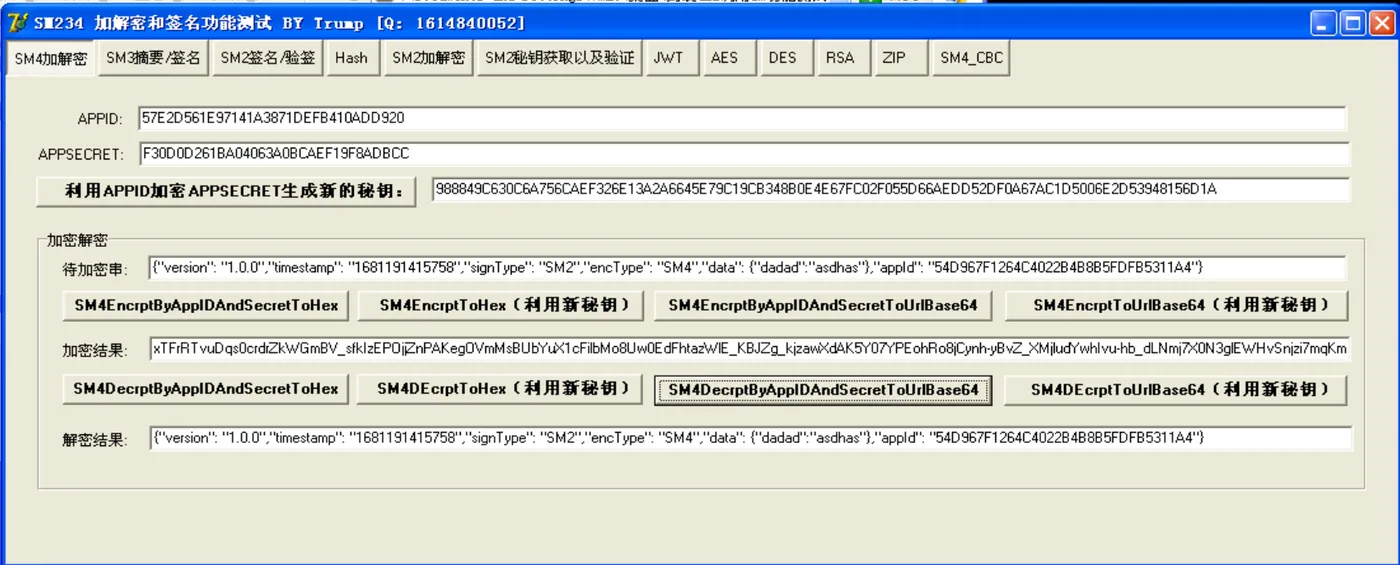Maximize the SM234 window
The width and height of the screenshot is (1400, 565).
tap(1352, 24)
